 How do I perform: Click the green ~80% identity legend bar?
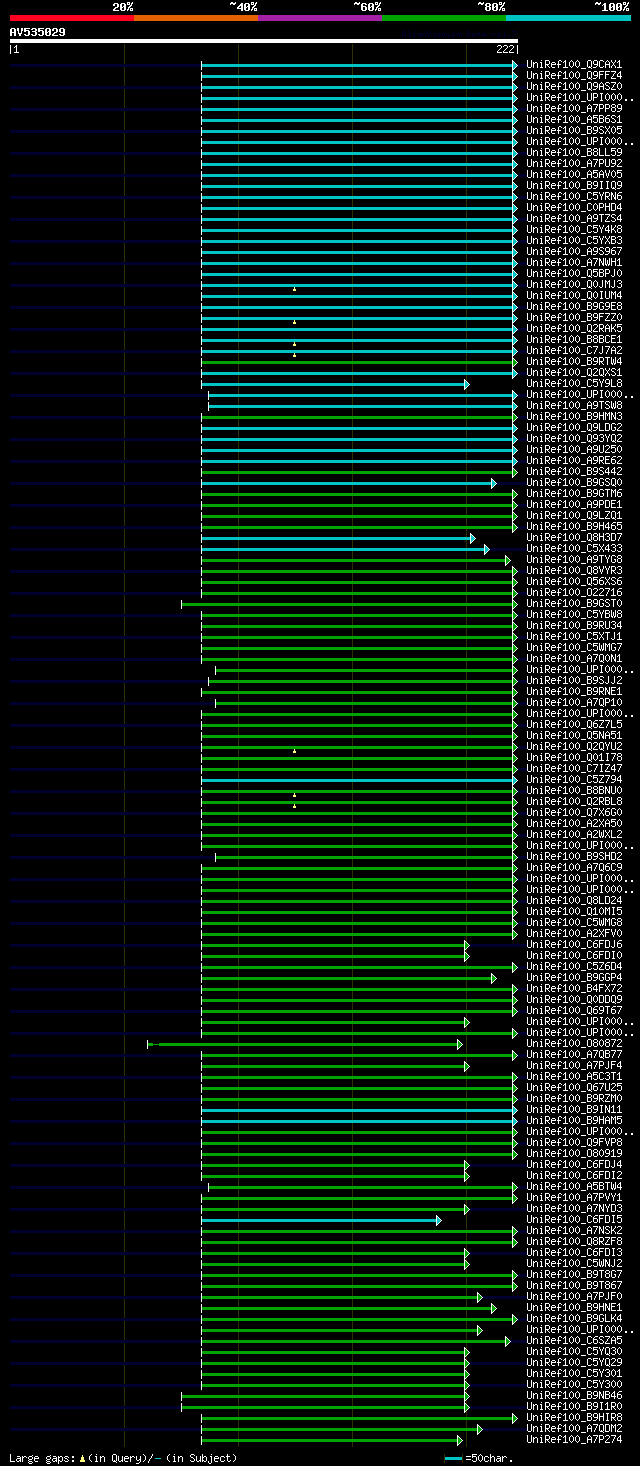[444, 18]
